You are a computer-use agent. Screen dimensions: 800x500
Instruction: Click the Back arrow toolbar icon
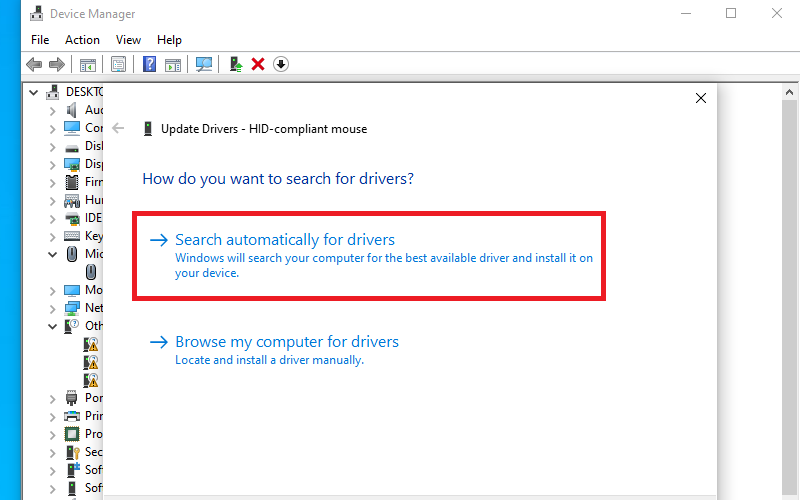point(34,65)
